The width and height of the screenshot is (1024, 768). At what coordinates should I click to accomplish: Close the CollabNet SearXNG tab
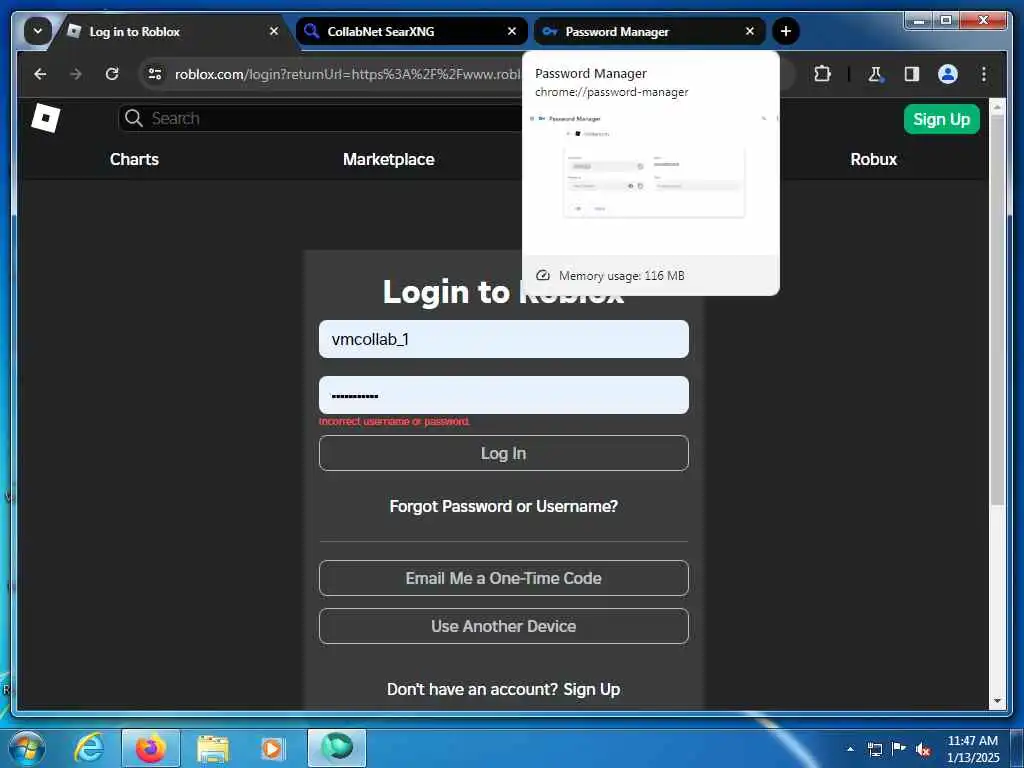[x=512, y=31]
